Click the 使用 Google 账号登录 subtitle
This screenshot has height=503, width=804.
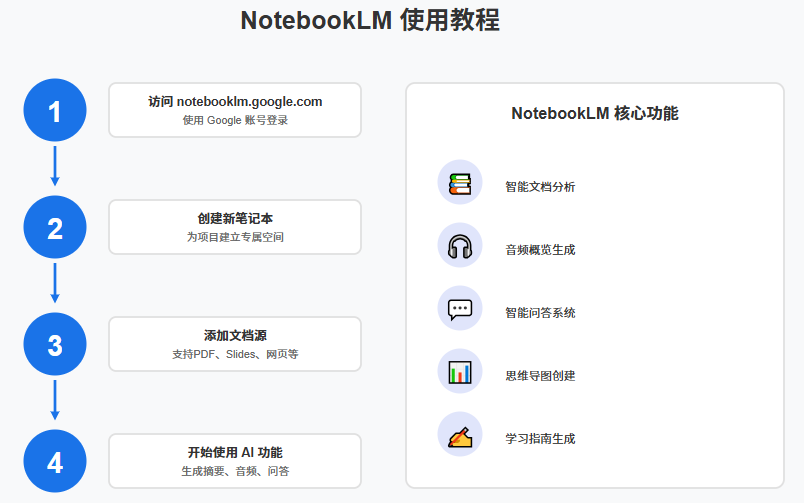click(235, 120)
